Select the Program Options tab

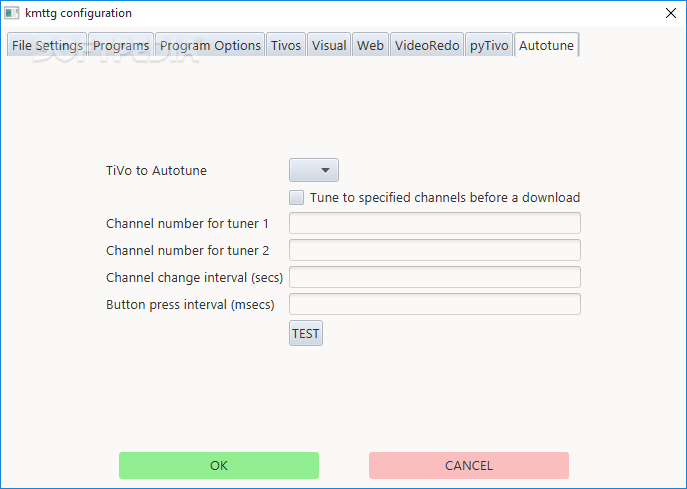pyautogui.click(x=210, y=45)
